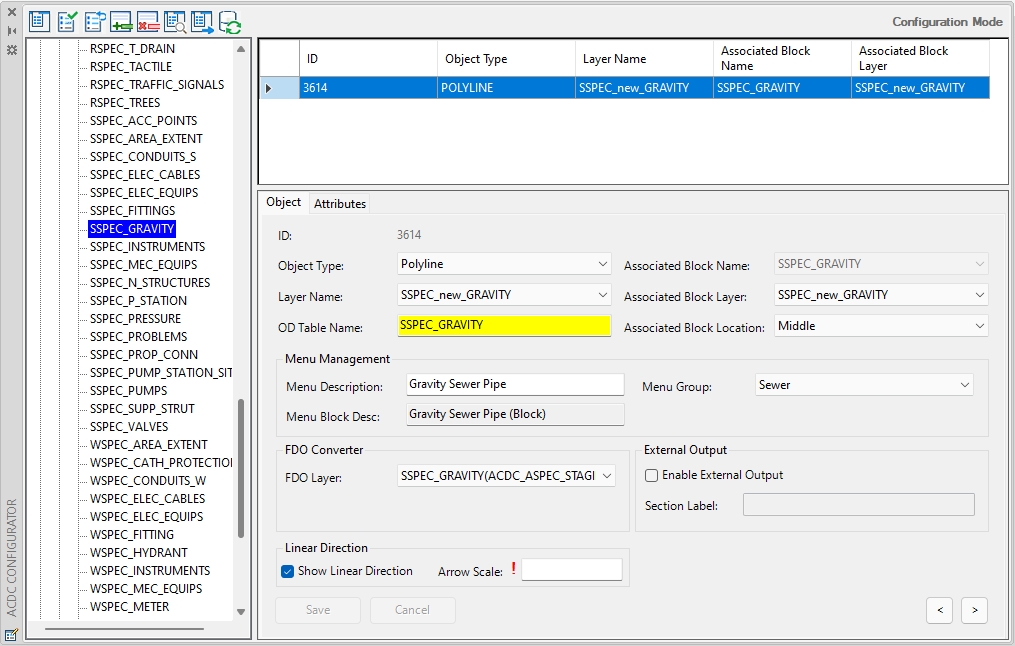Click the tree horizontal scrollbar
The height and width of the screenshot is (646, 1015).
(124, 629)
